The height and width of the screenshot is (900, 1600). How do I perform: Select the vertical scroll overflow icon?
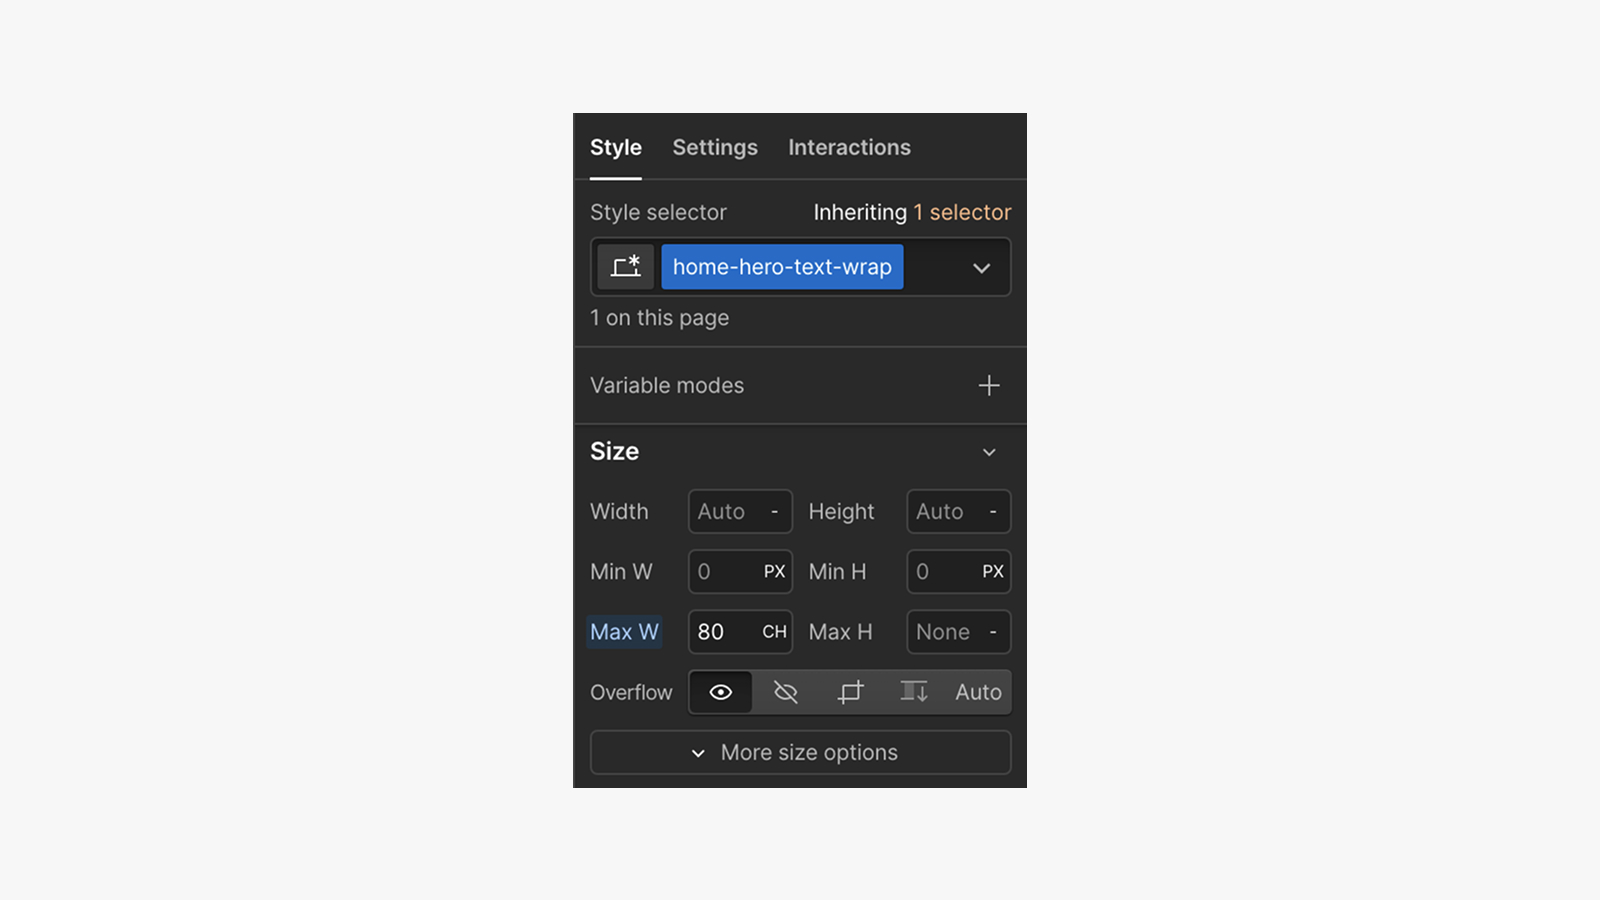tap(913, 691)
